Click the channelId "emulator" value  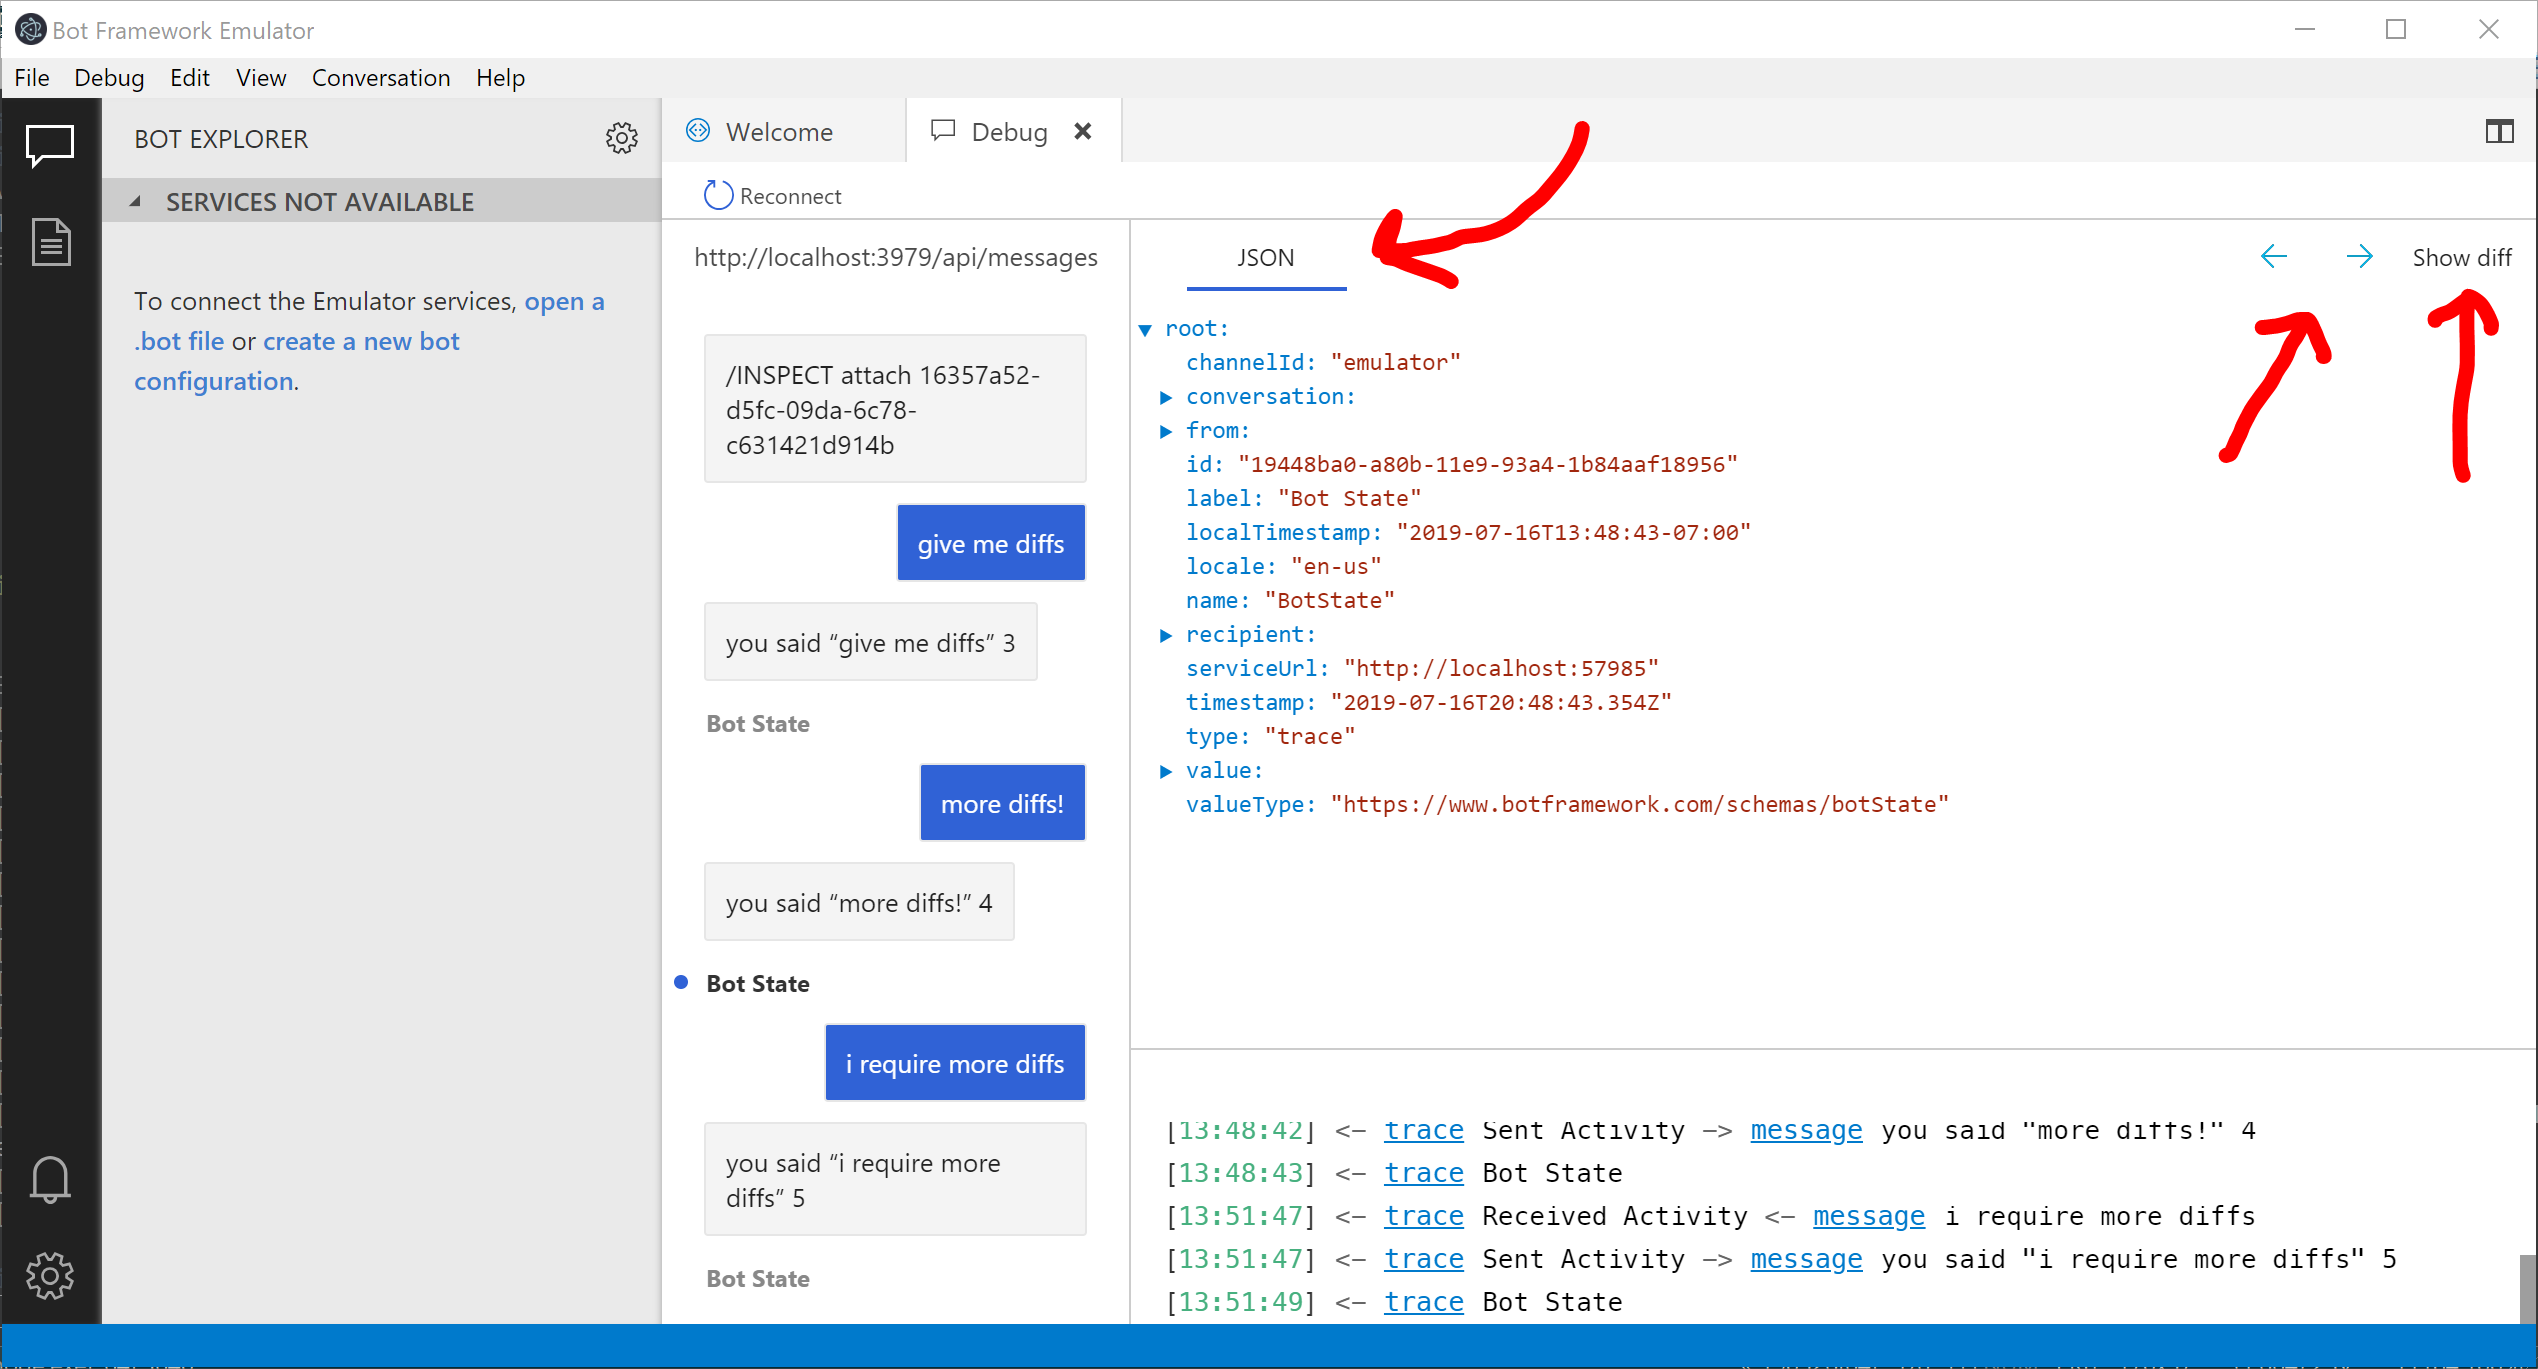[x=1395, y=363]
